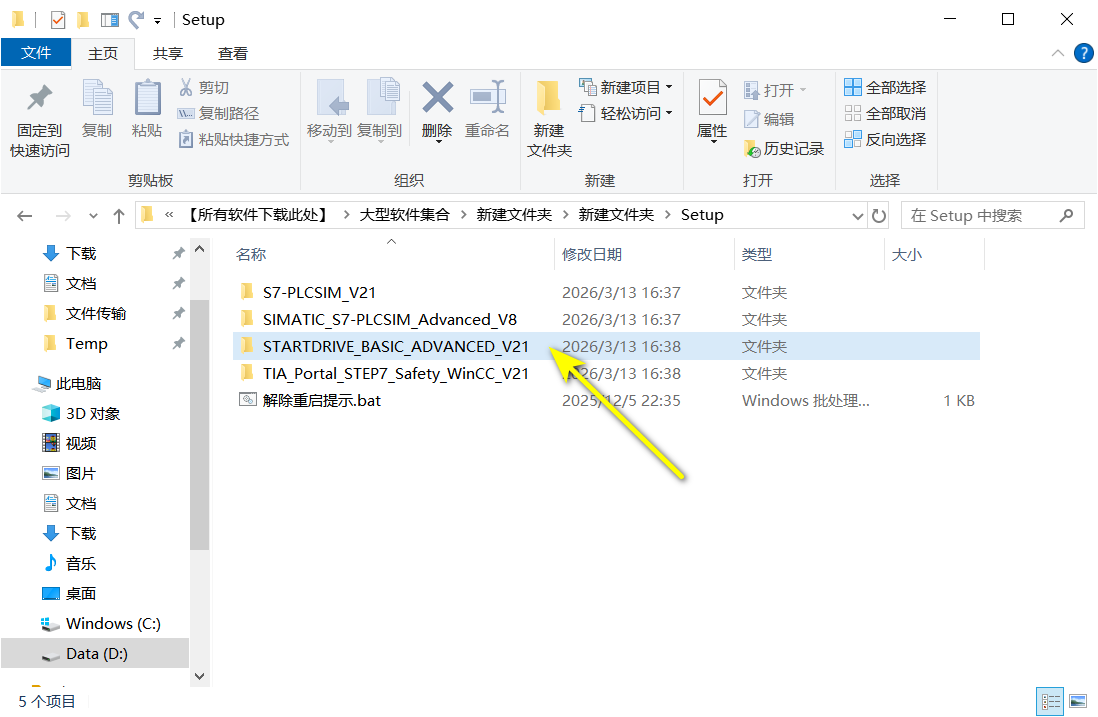This screenshot has width=1098, height=717.
Task: Go up one folder level arrow
Action: pos(119,216)
